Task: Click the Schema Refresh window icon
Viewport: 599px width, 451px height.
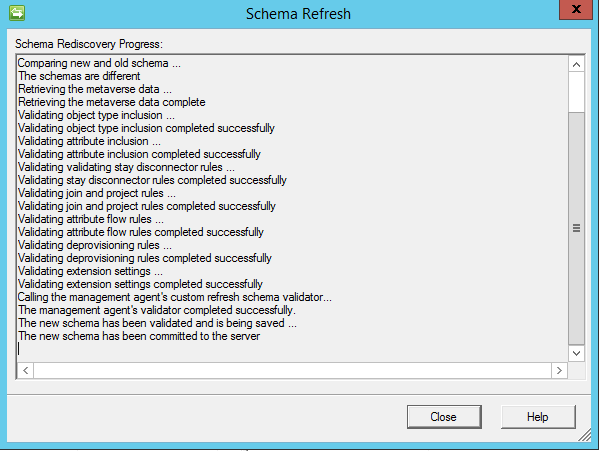Action: (17, 13)
